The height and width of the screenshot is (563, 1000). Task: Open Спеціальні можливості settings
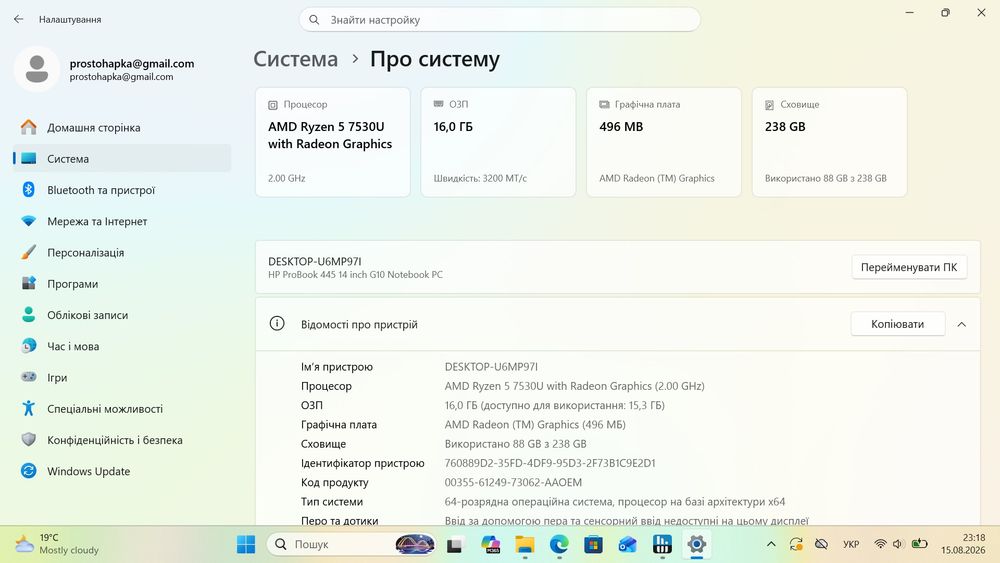click(122, 409)
